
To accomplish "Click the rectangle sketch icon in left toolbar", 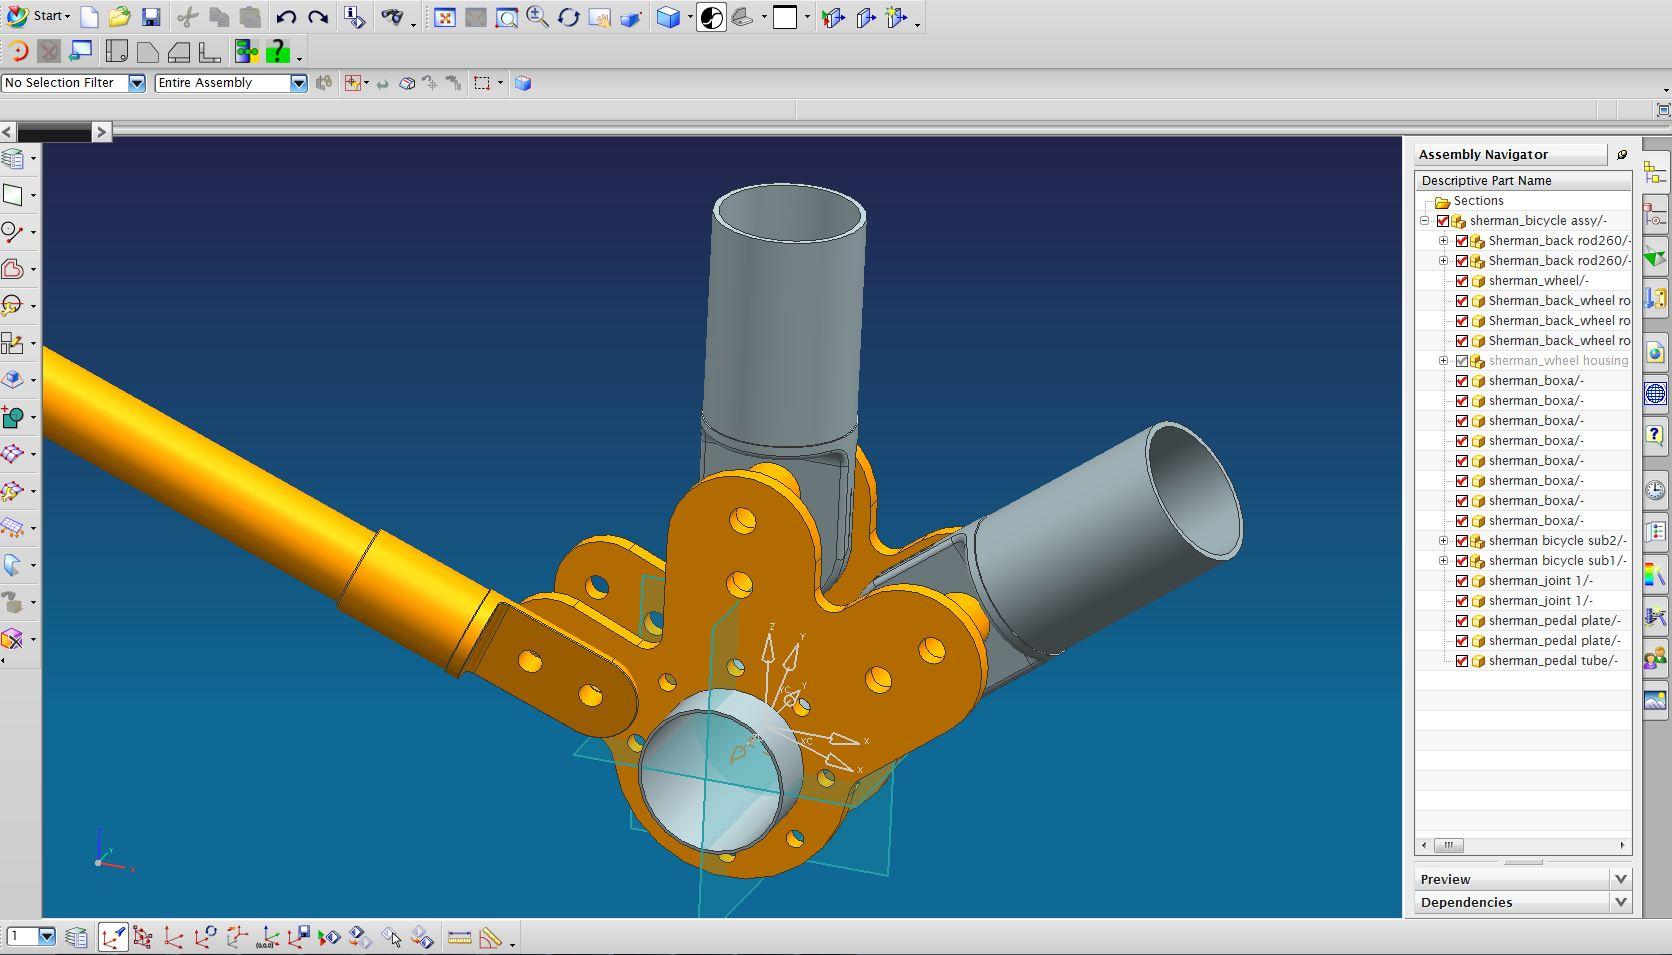I will tap(13, 195).
